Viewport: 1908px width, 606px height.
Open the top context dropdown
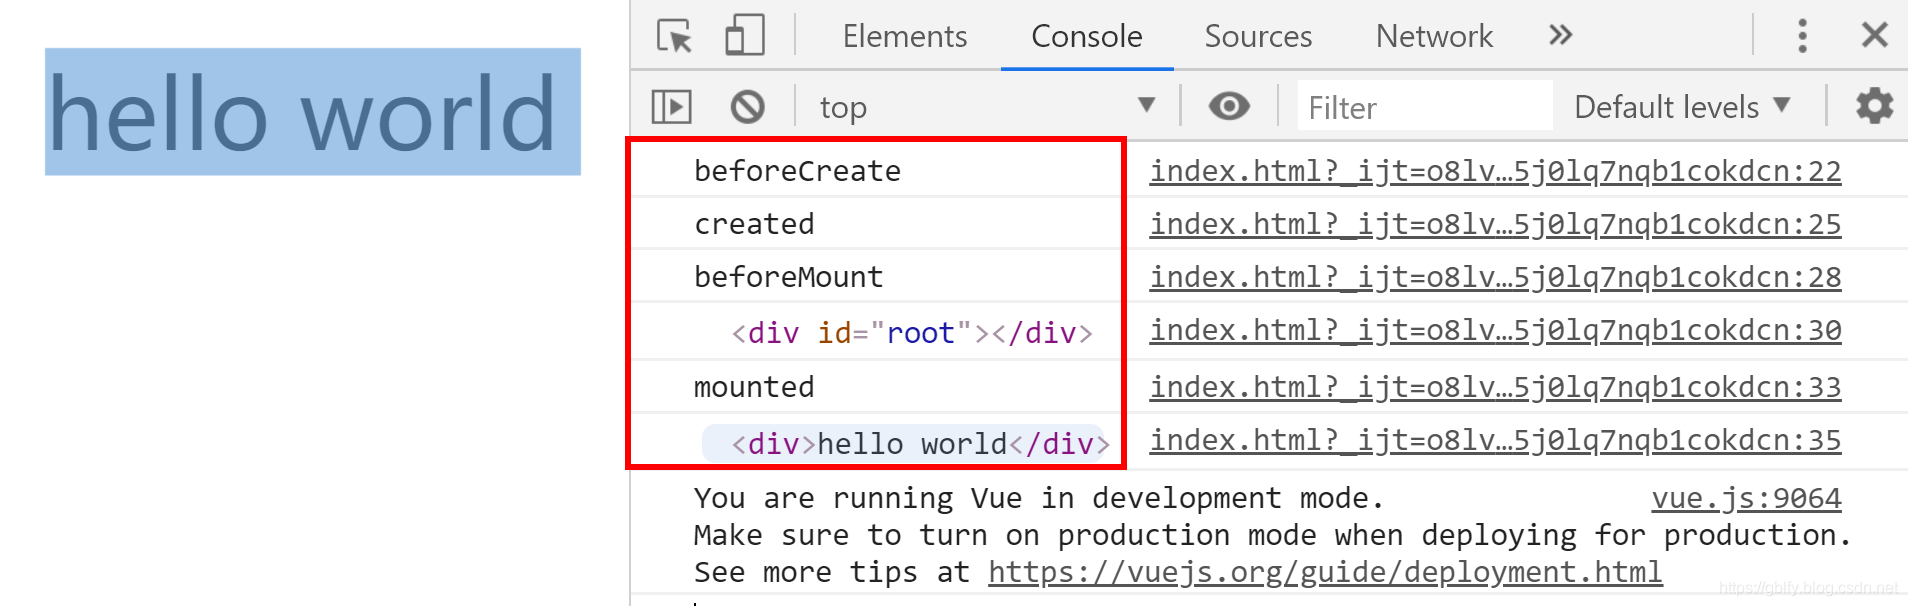(987, 106)
